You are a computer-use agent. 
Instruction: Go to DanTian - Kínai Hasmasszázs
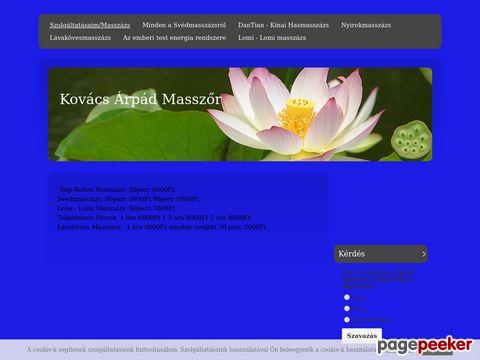[x=283, y=25]
